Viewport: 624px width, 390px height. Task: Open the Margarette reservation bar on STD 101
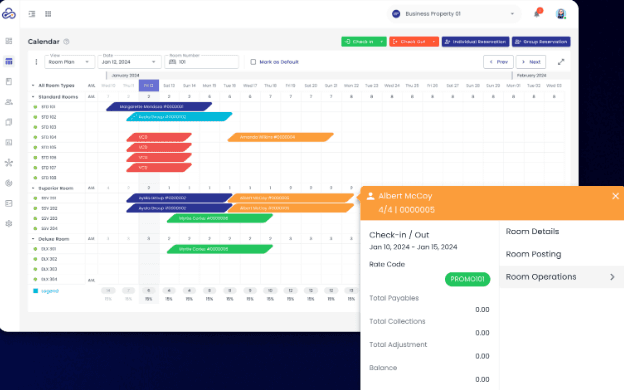pos(159,107)
